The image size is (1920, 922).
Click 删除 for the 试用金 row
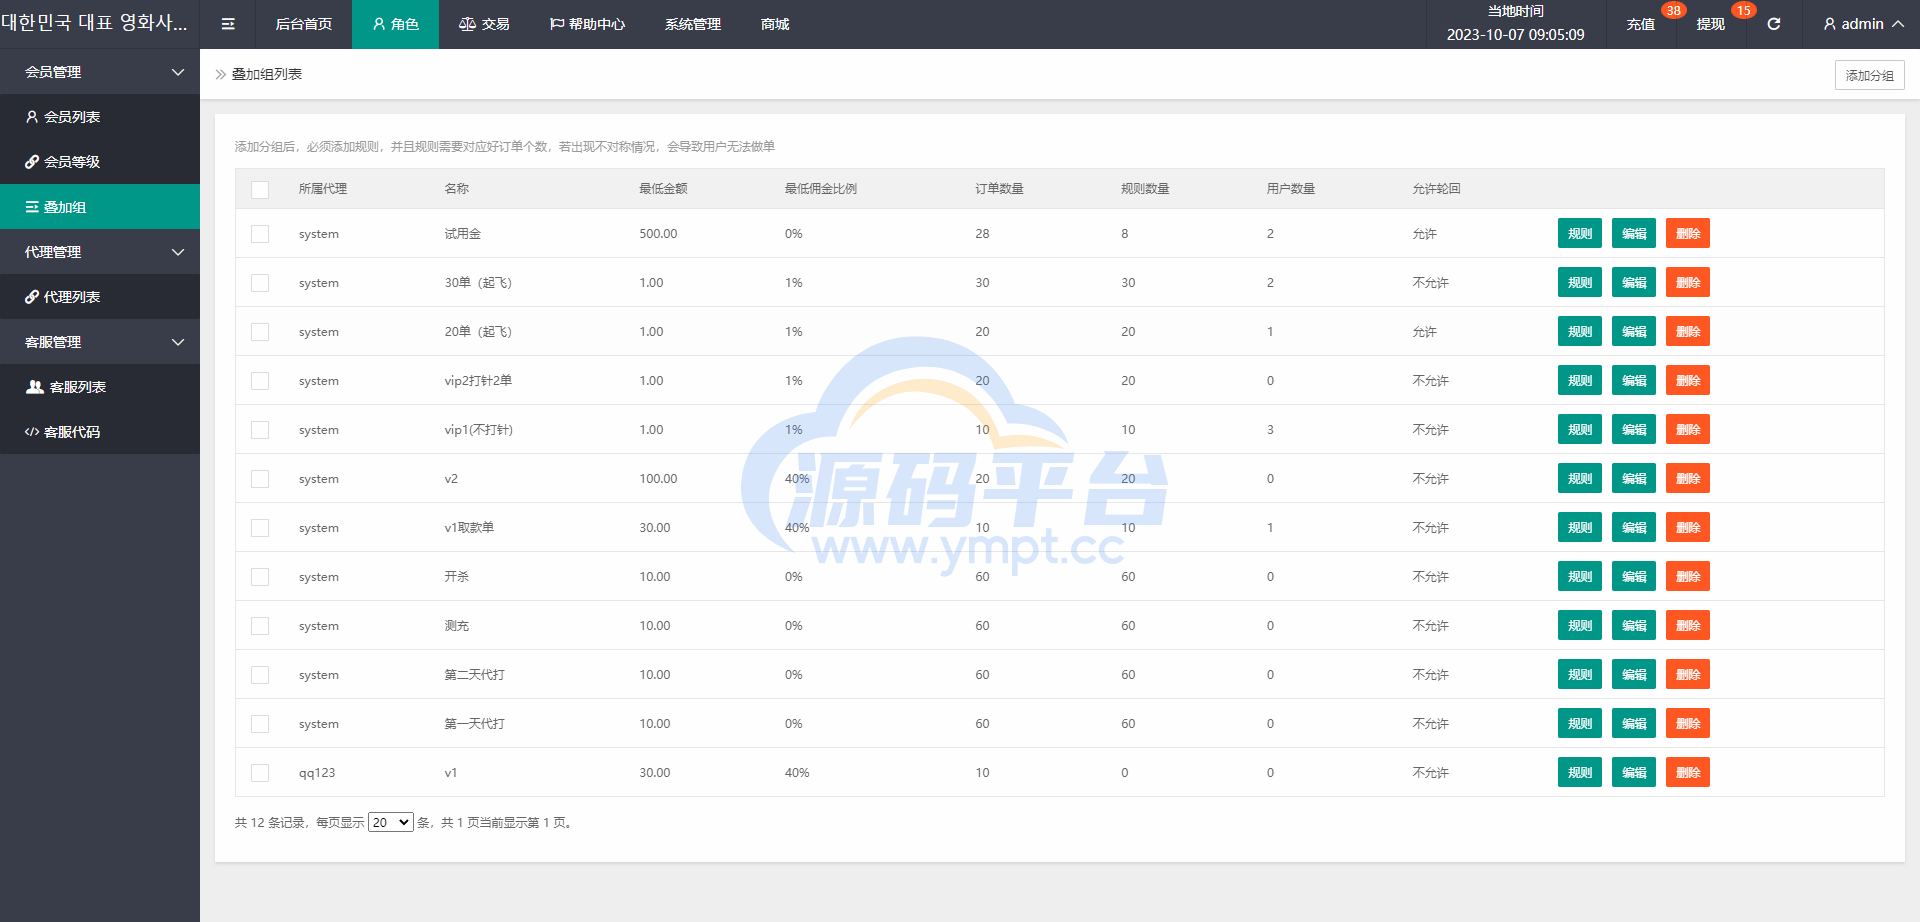(1688, 233)
